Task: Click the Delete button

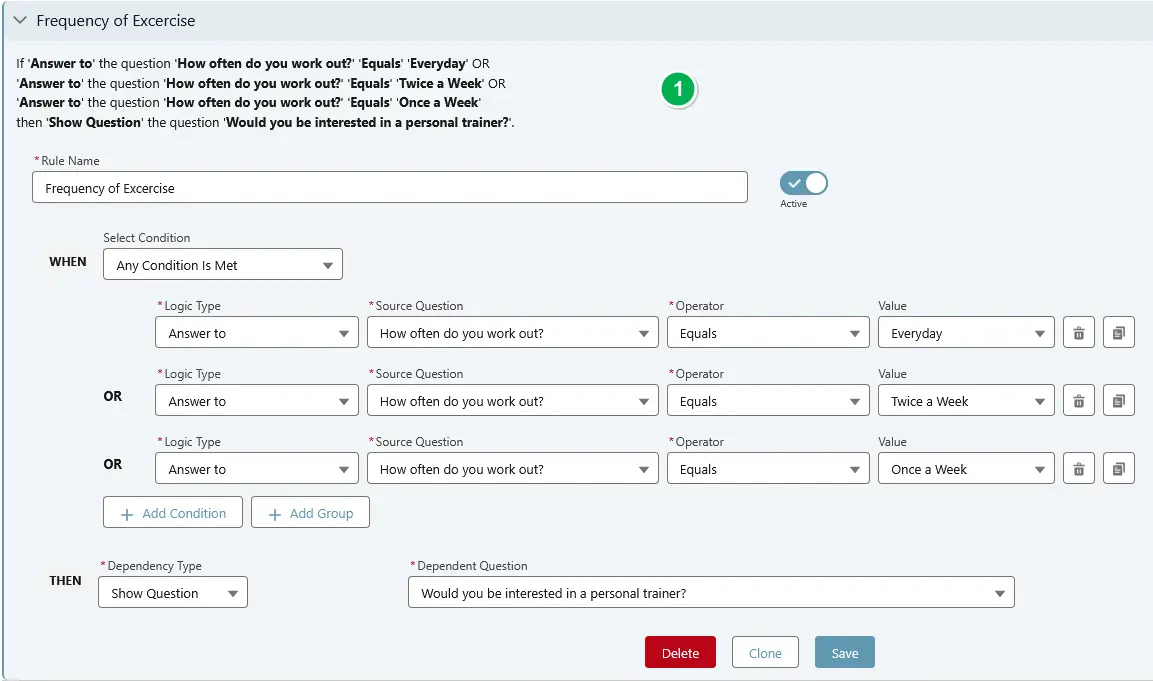Action: point(680,652)
